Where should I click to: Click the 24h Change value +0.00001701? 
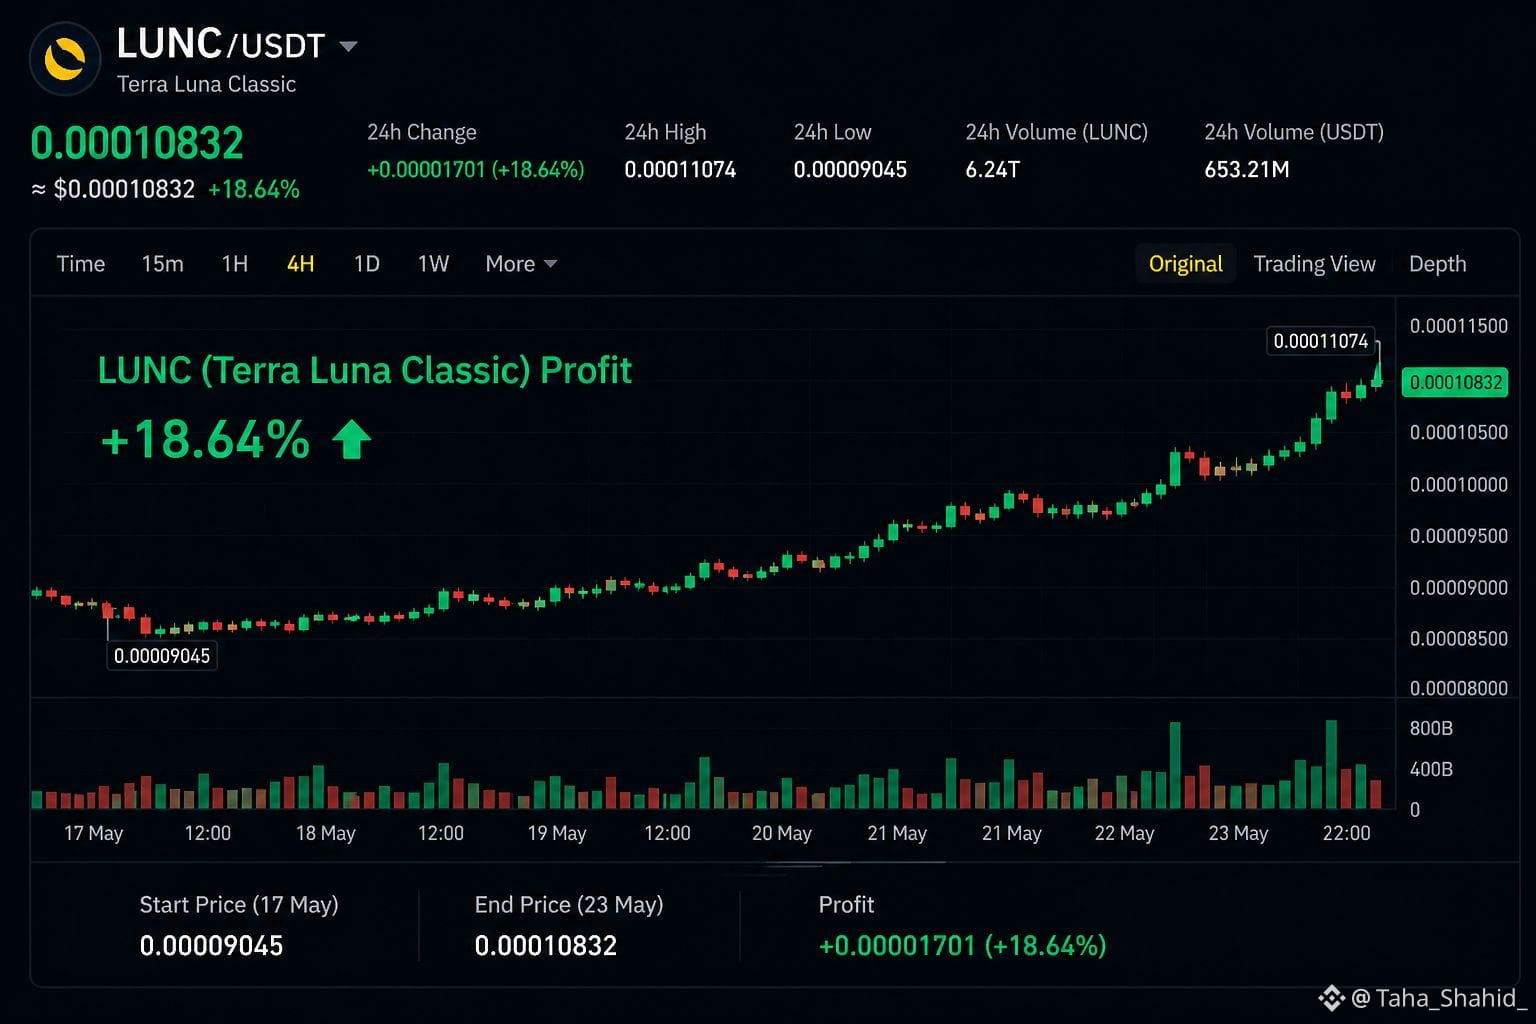pos(475,170)
